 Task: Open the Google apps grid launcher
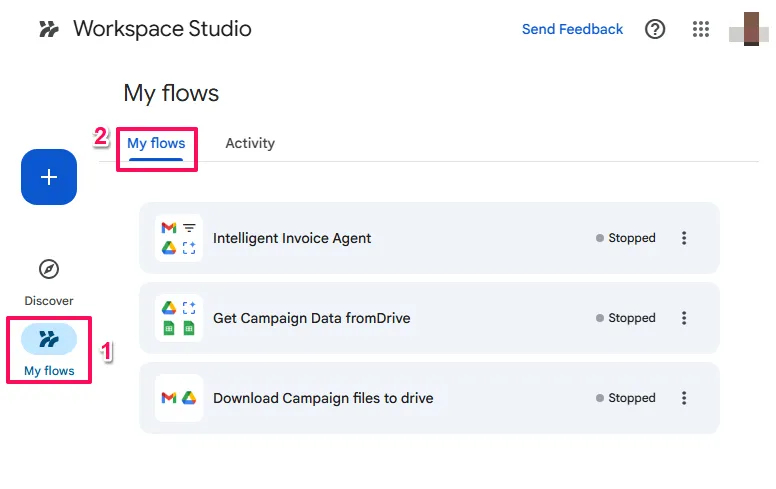tap(701, 29)
